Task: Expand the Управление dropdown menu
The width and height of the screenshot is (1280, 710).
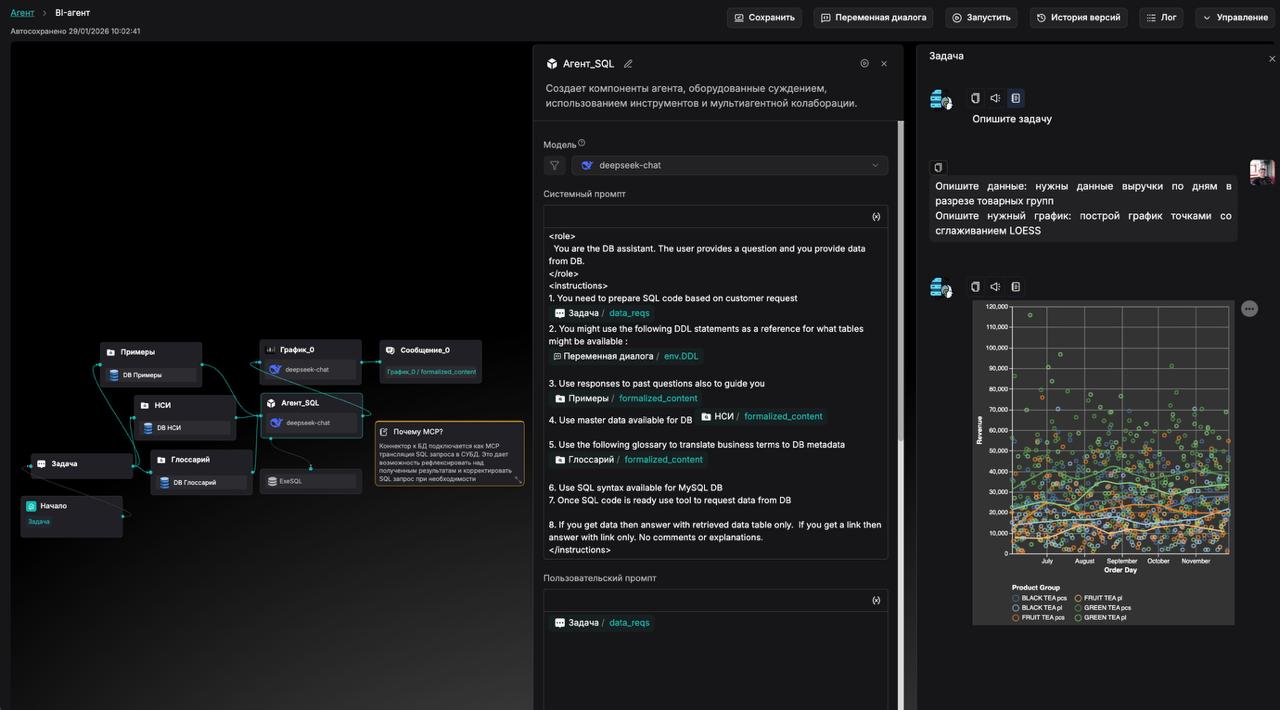Action: 1234,17
